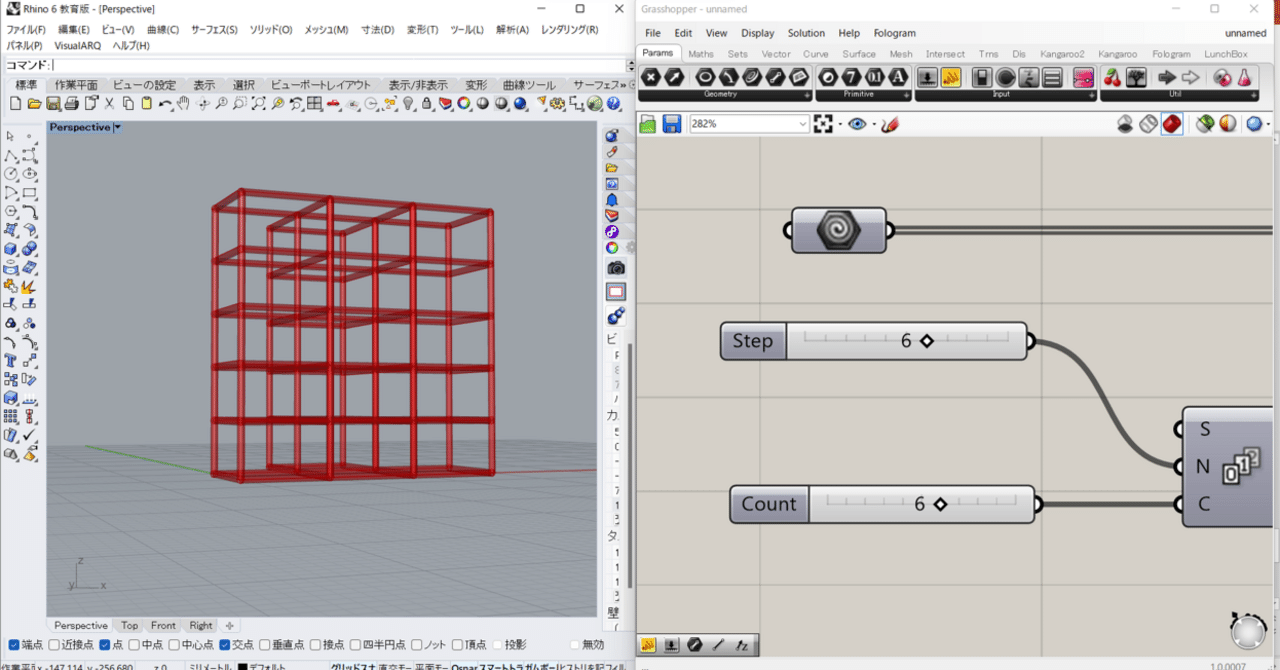
Task: Click the Vector parameter arrow icon in Grasshopper
Action: coord(674,77)
